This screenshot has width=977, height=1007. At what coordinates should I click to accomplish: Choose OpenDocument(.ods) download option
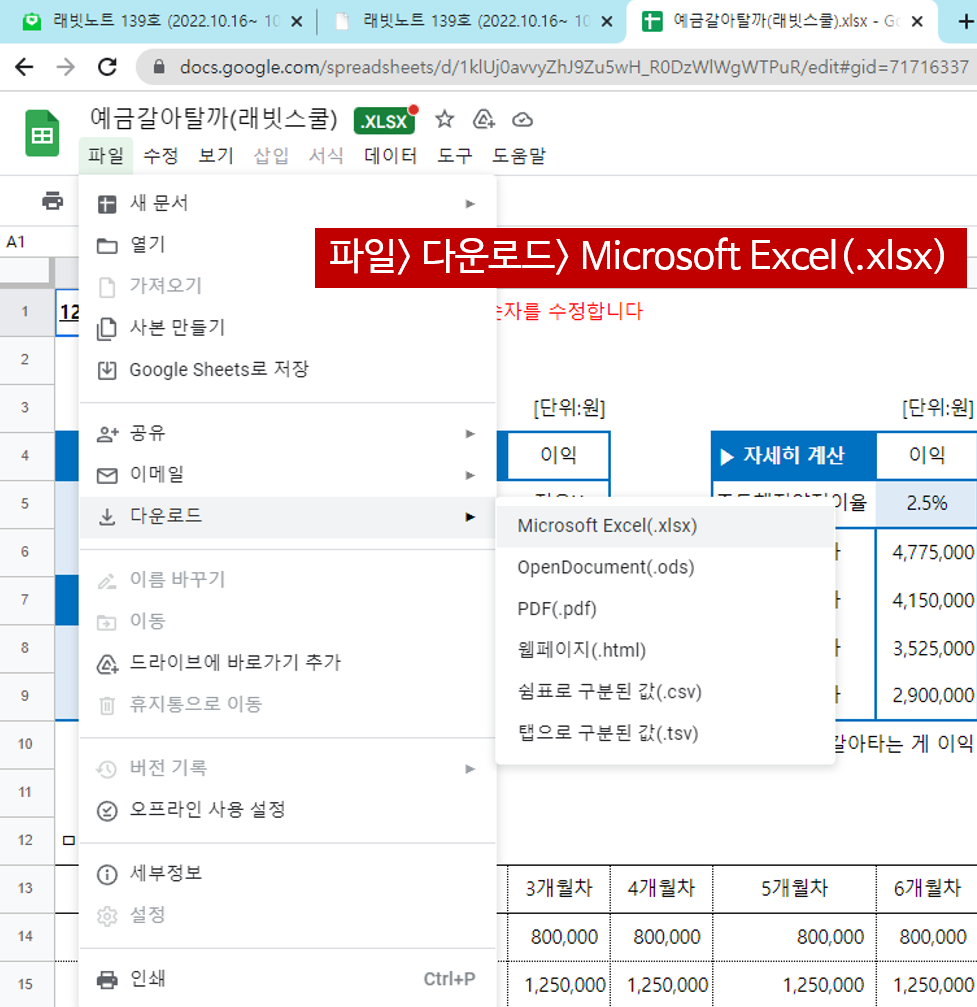[665, 568]
